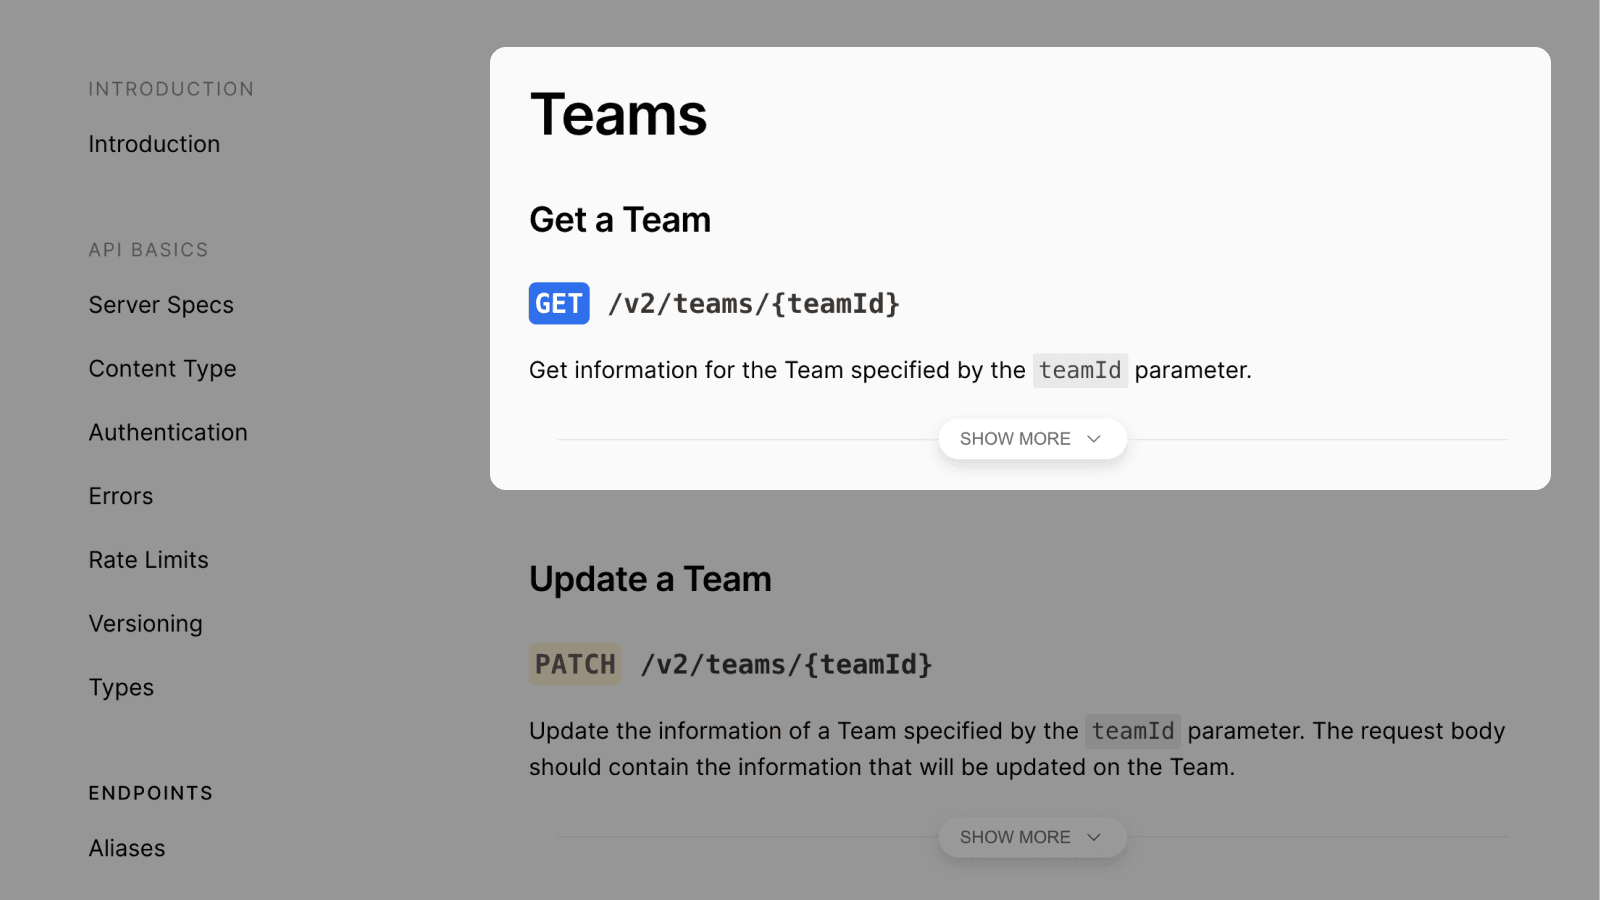Go to Server Specs section
This screenshot has width=1600, height=900.
tap(161, 305)
